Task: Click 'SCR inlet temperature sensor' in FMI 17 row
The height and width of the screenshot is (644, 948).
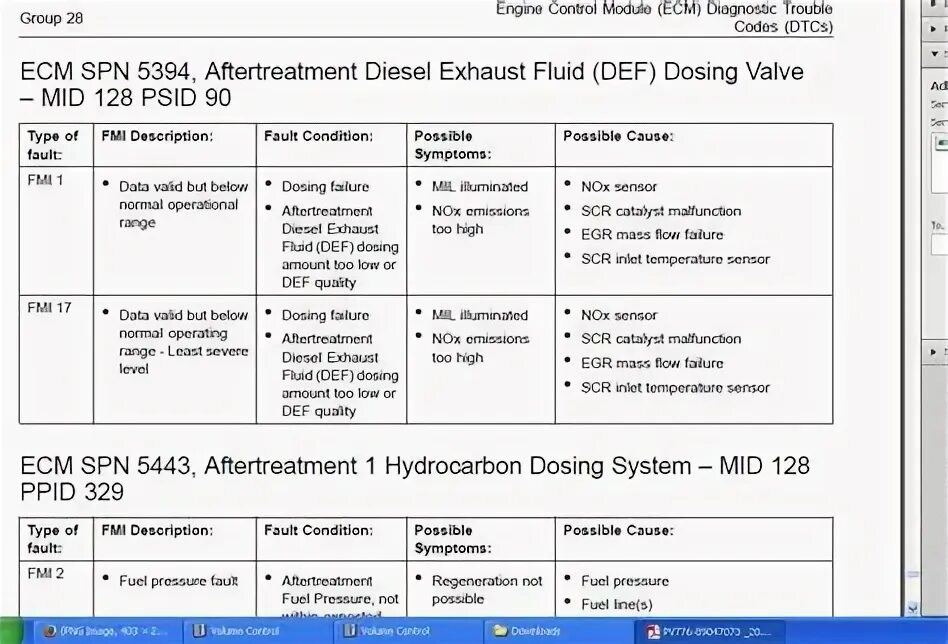Action: pyautogui.click(x=675, y=387)
